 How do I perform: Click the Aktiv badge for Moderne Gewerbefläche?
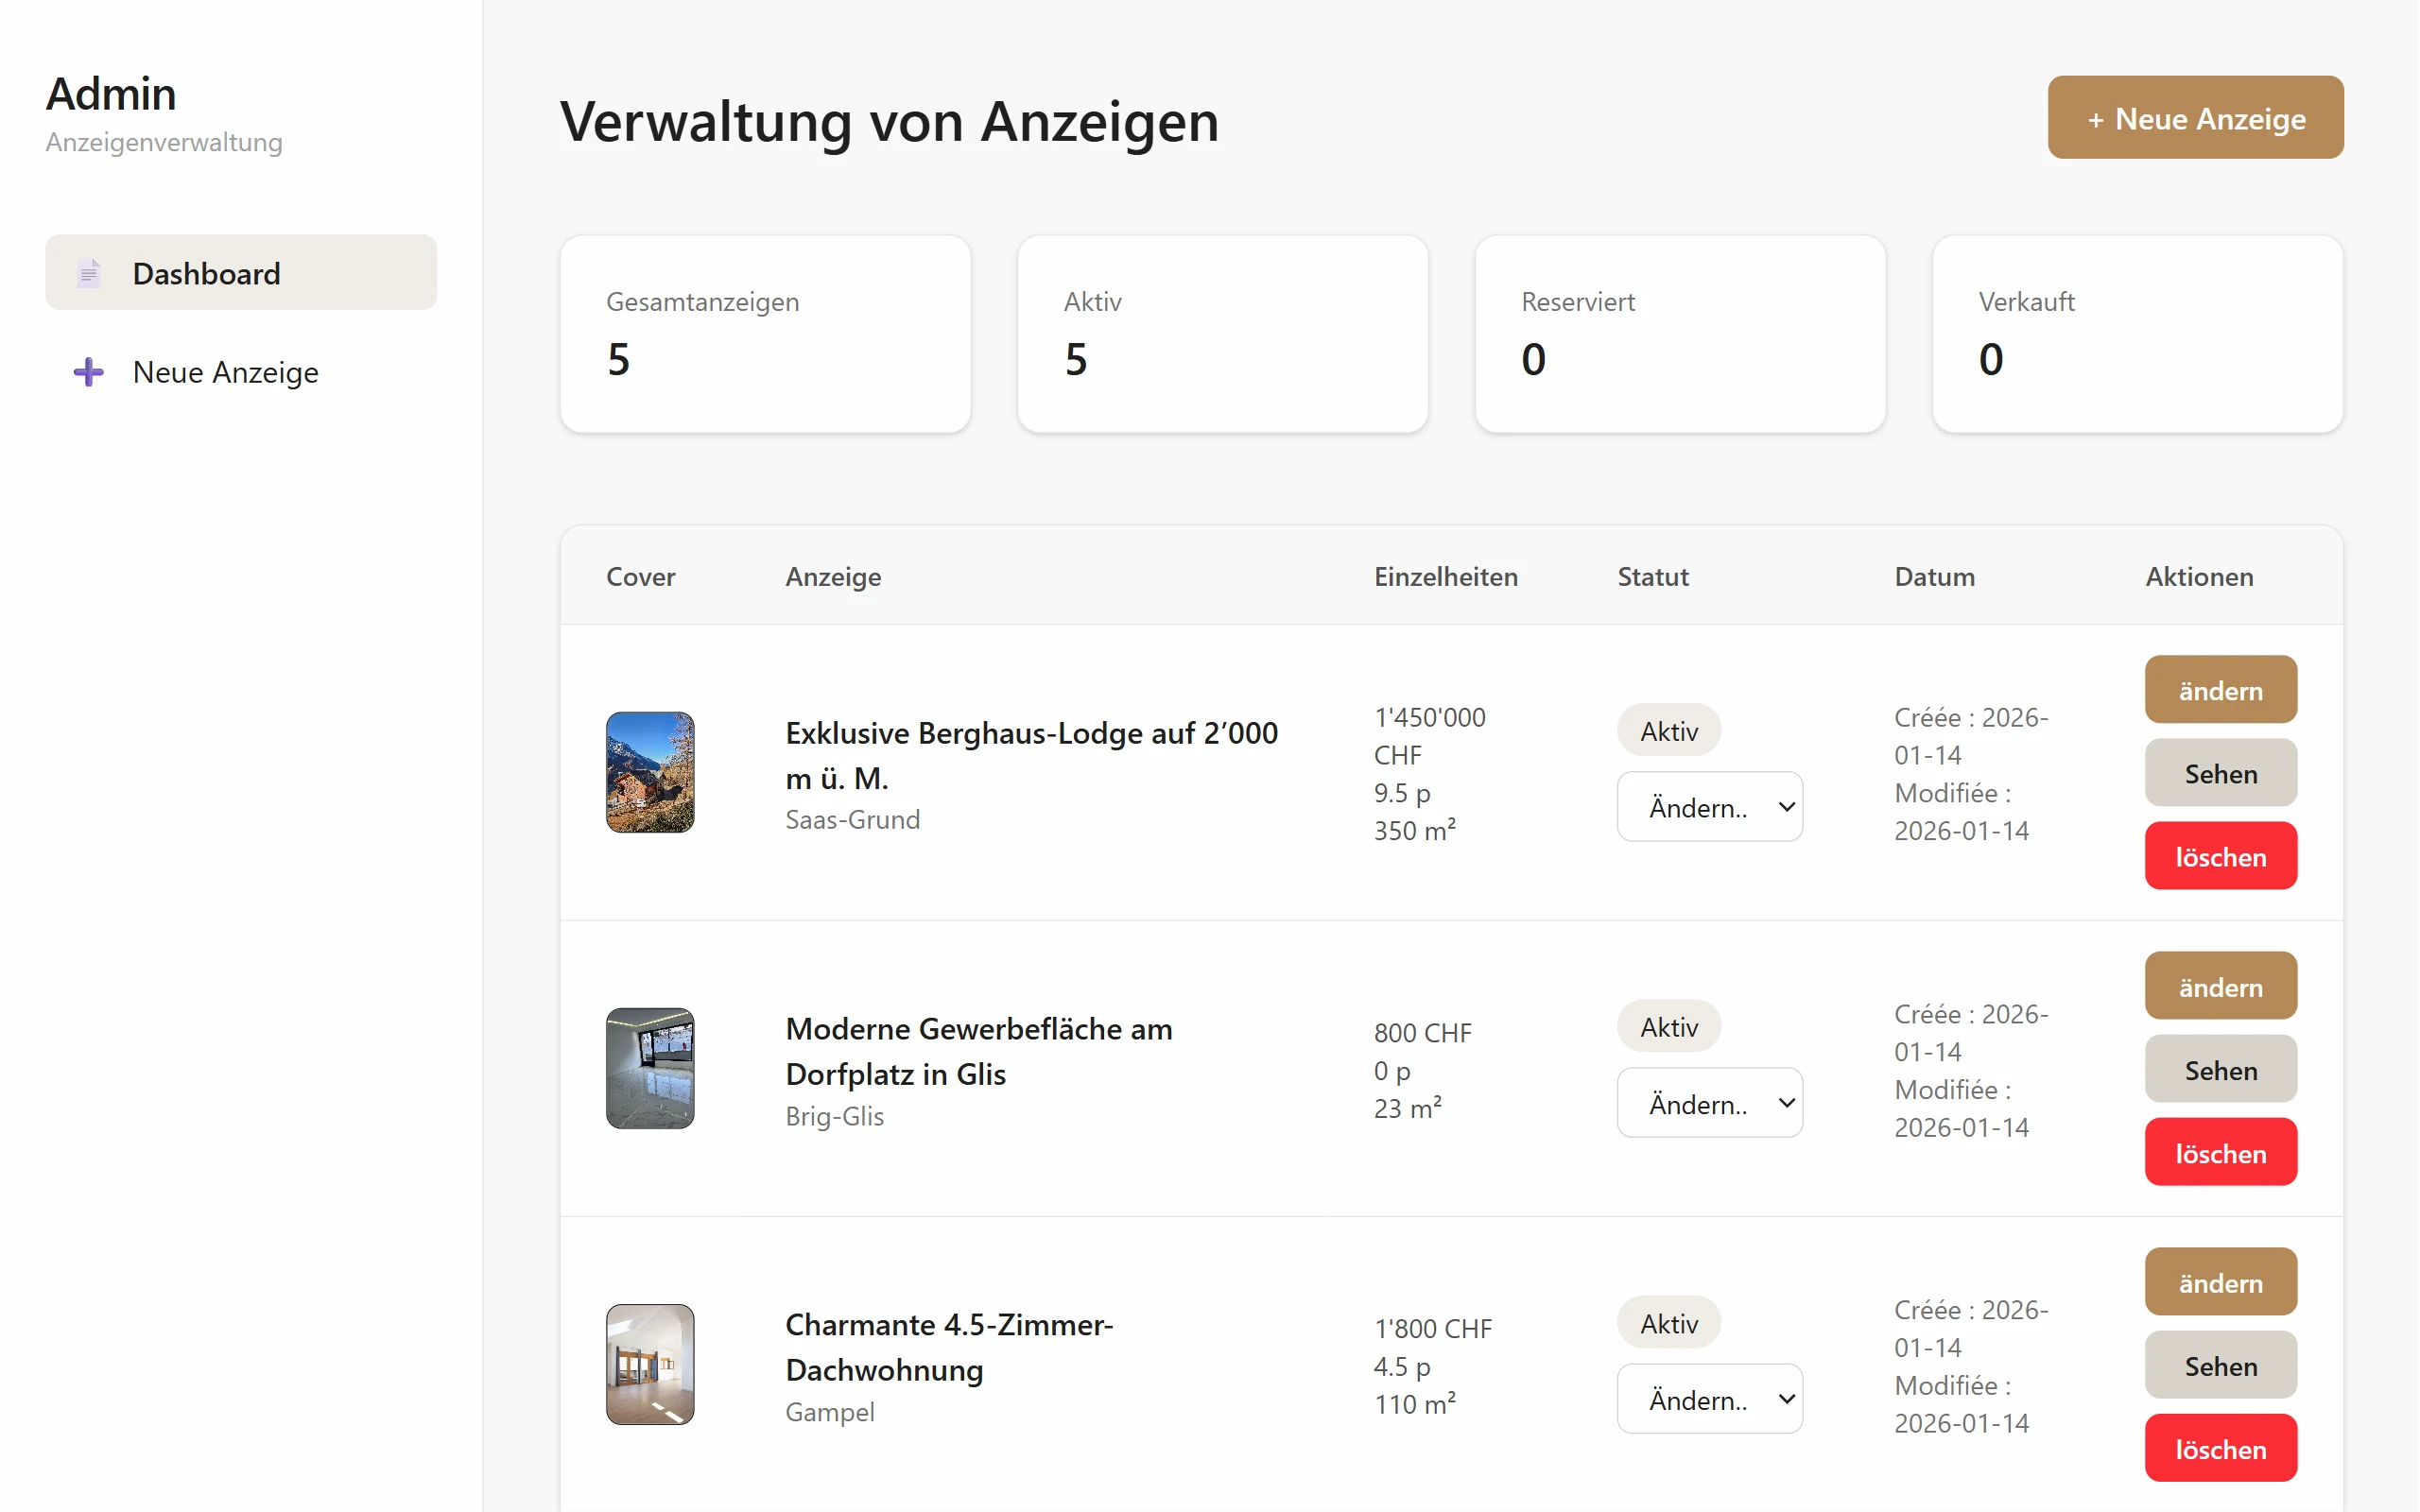[x=1667, y=1025]
